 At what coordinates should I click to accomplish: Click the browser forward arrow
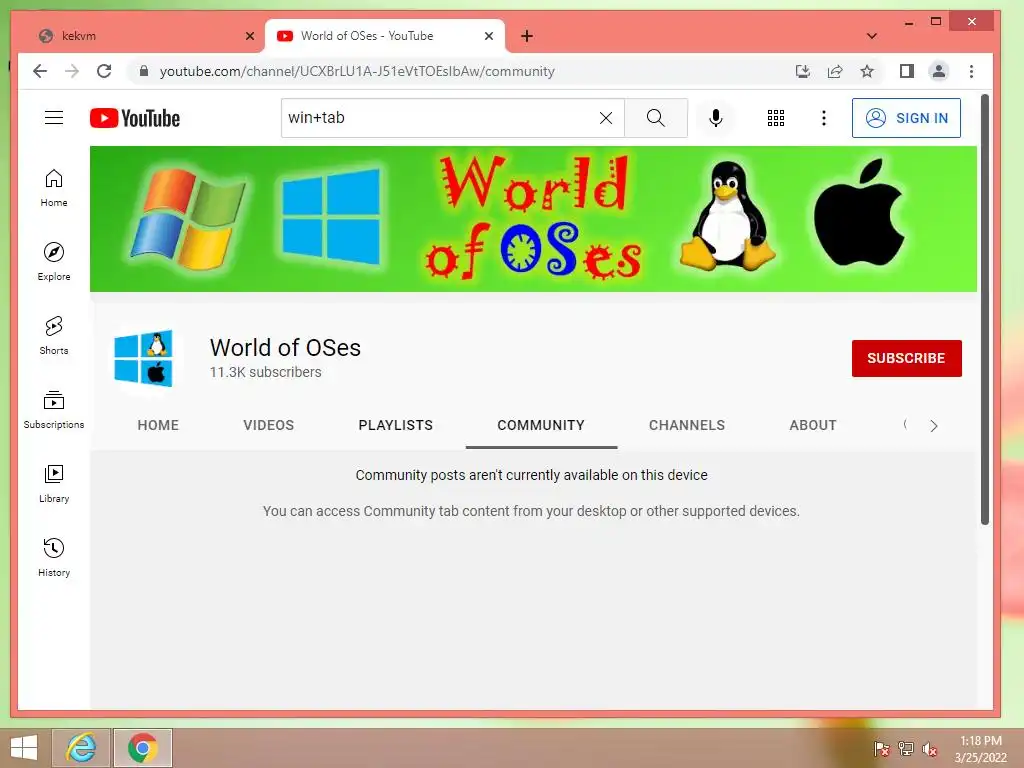click(x=72, y=71)
